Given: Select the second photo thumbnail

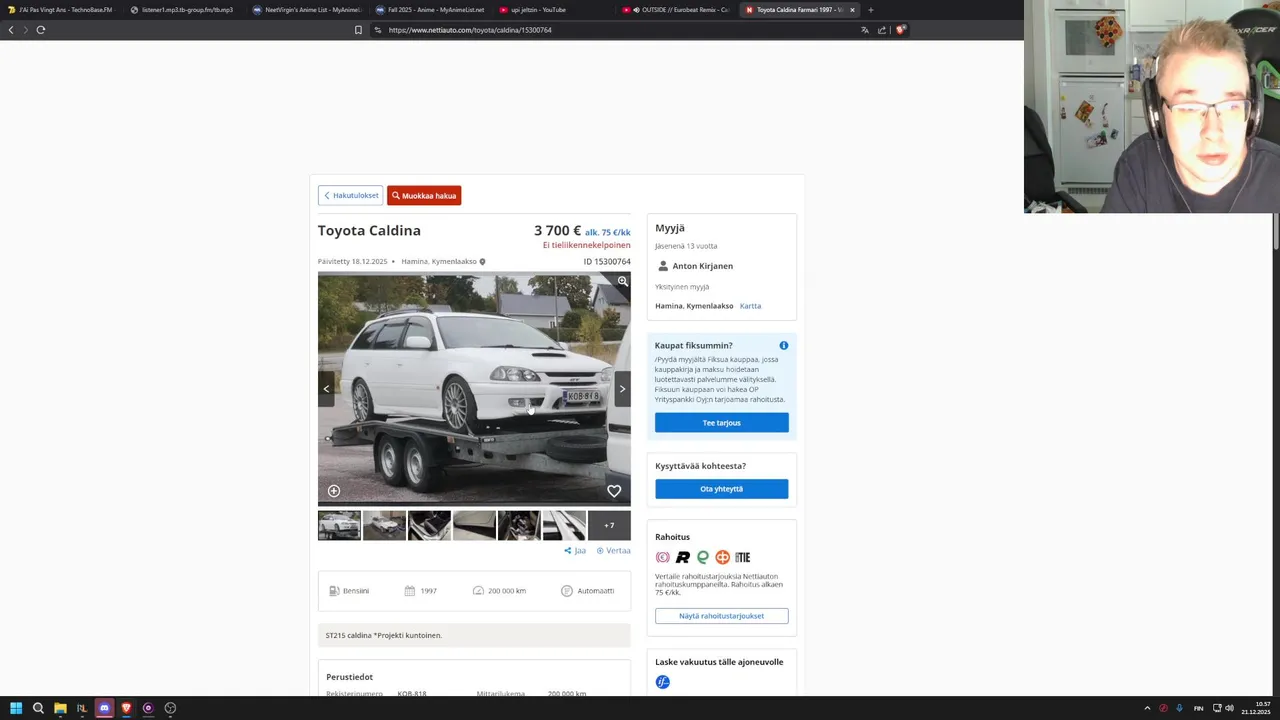Looking at the screenshot, I should pos(384,525).
